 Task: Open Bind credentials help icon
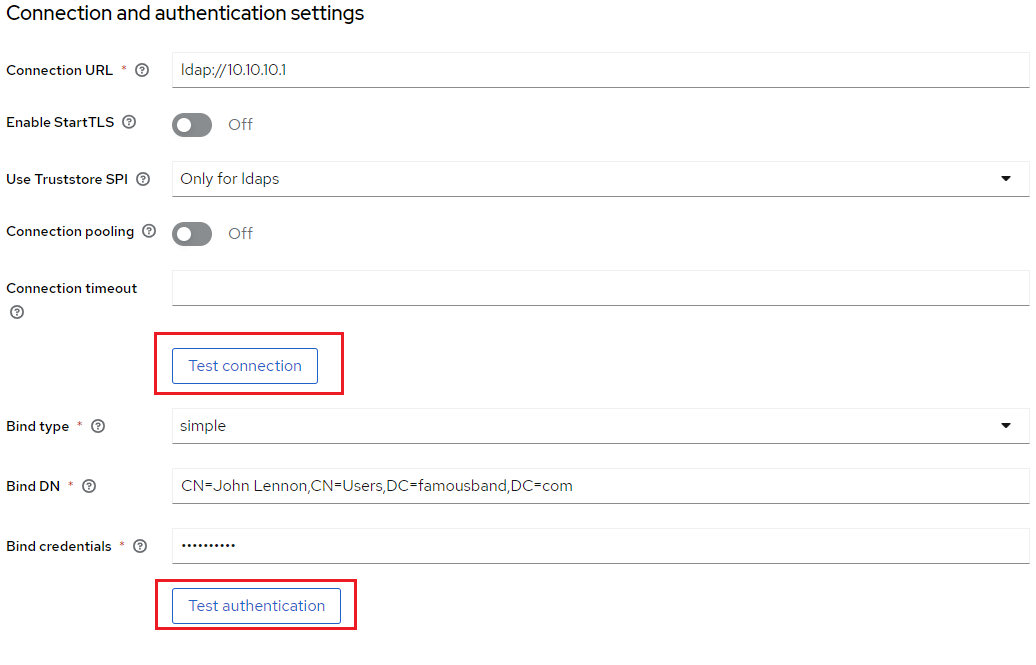(140, 546)
